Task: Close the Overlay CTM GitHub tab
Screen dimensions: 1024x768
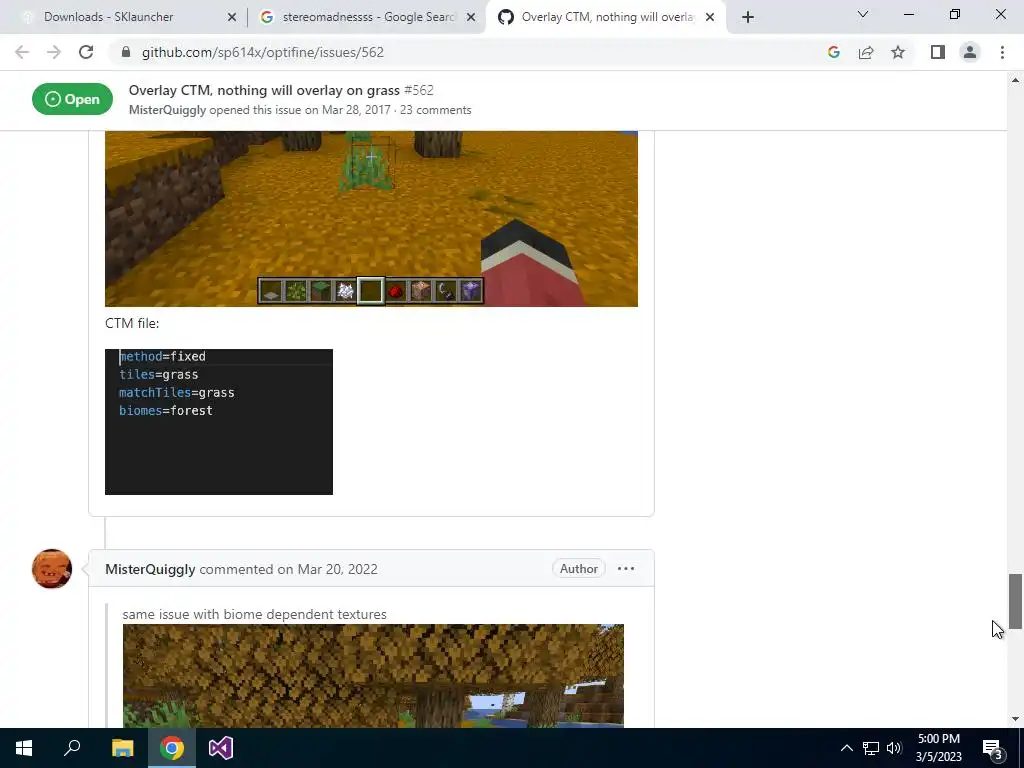Action: [710, 17]
